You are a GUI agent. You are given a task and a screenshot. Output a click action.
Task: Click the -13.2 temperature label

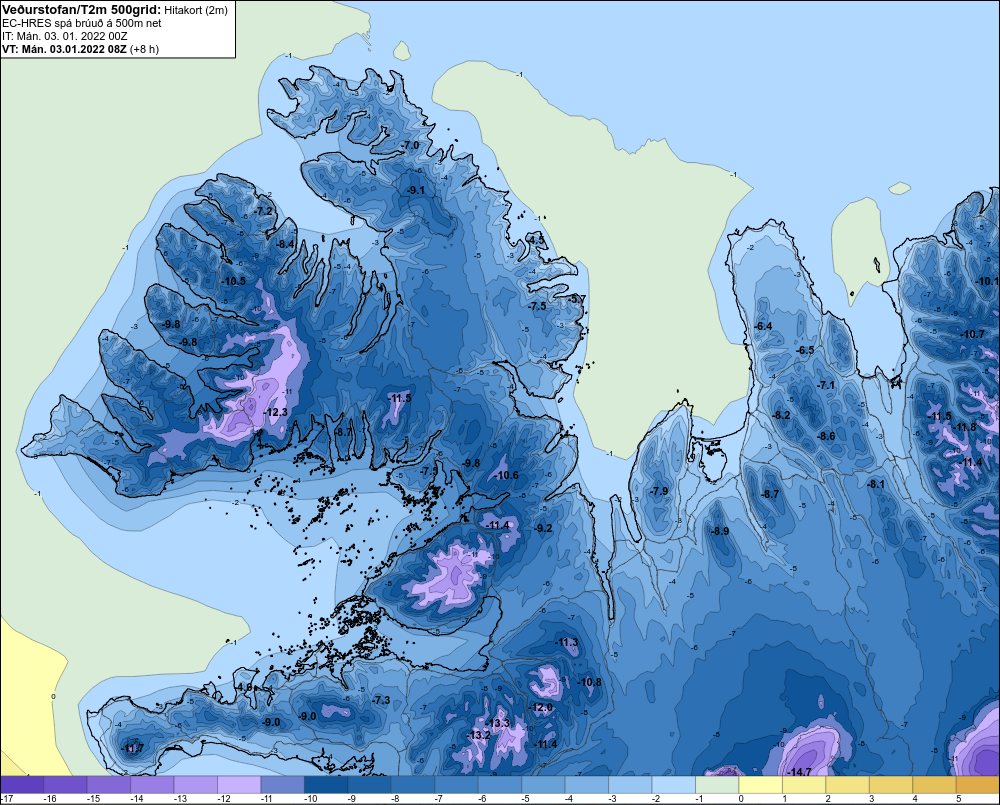coord(479,735)
